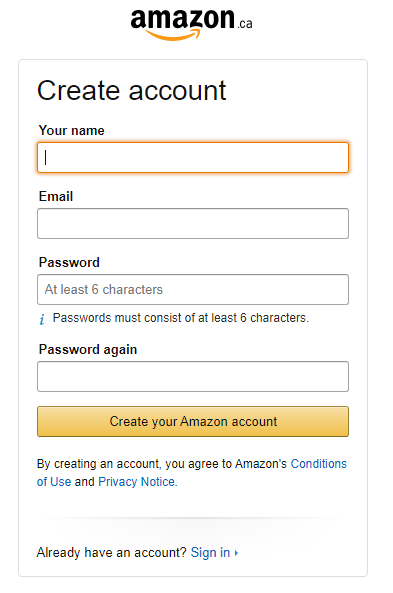This screenshot has height=593, width=393.
Task: Open the Privacy Notice link
Action: tap(137, 482)
